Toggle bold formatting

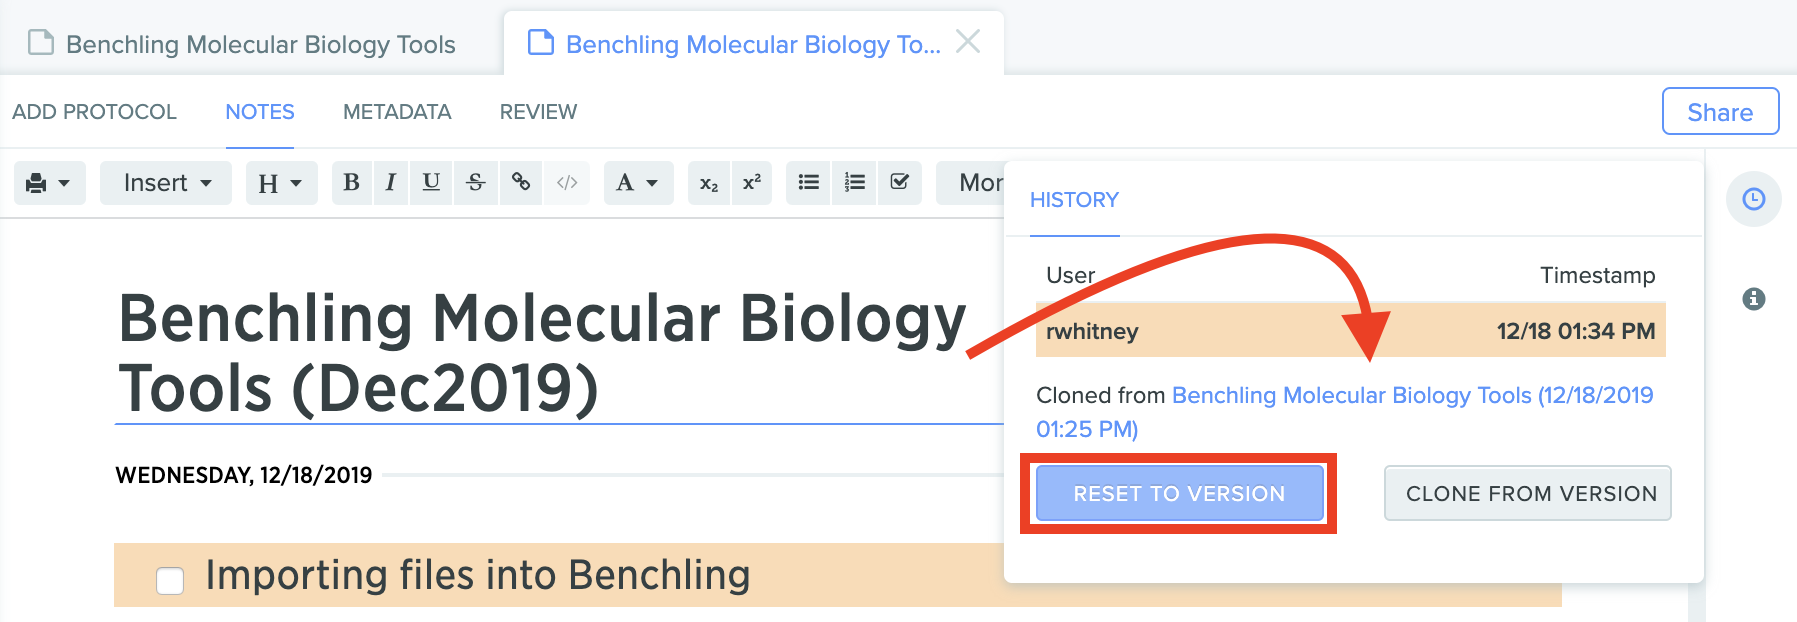(x=351, y=183)
